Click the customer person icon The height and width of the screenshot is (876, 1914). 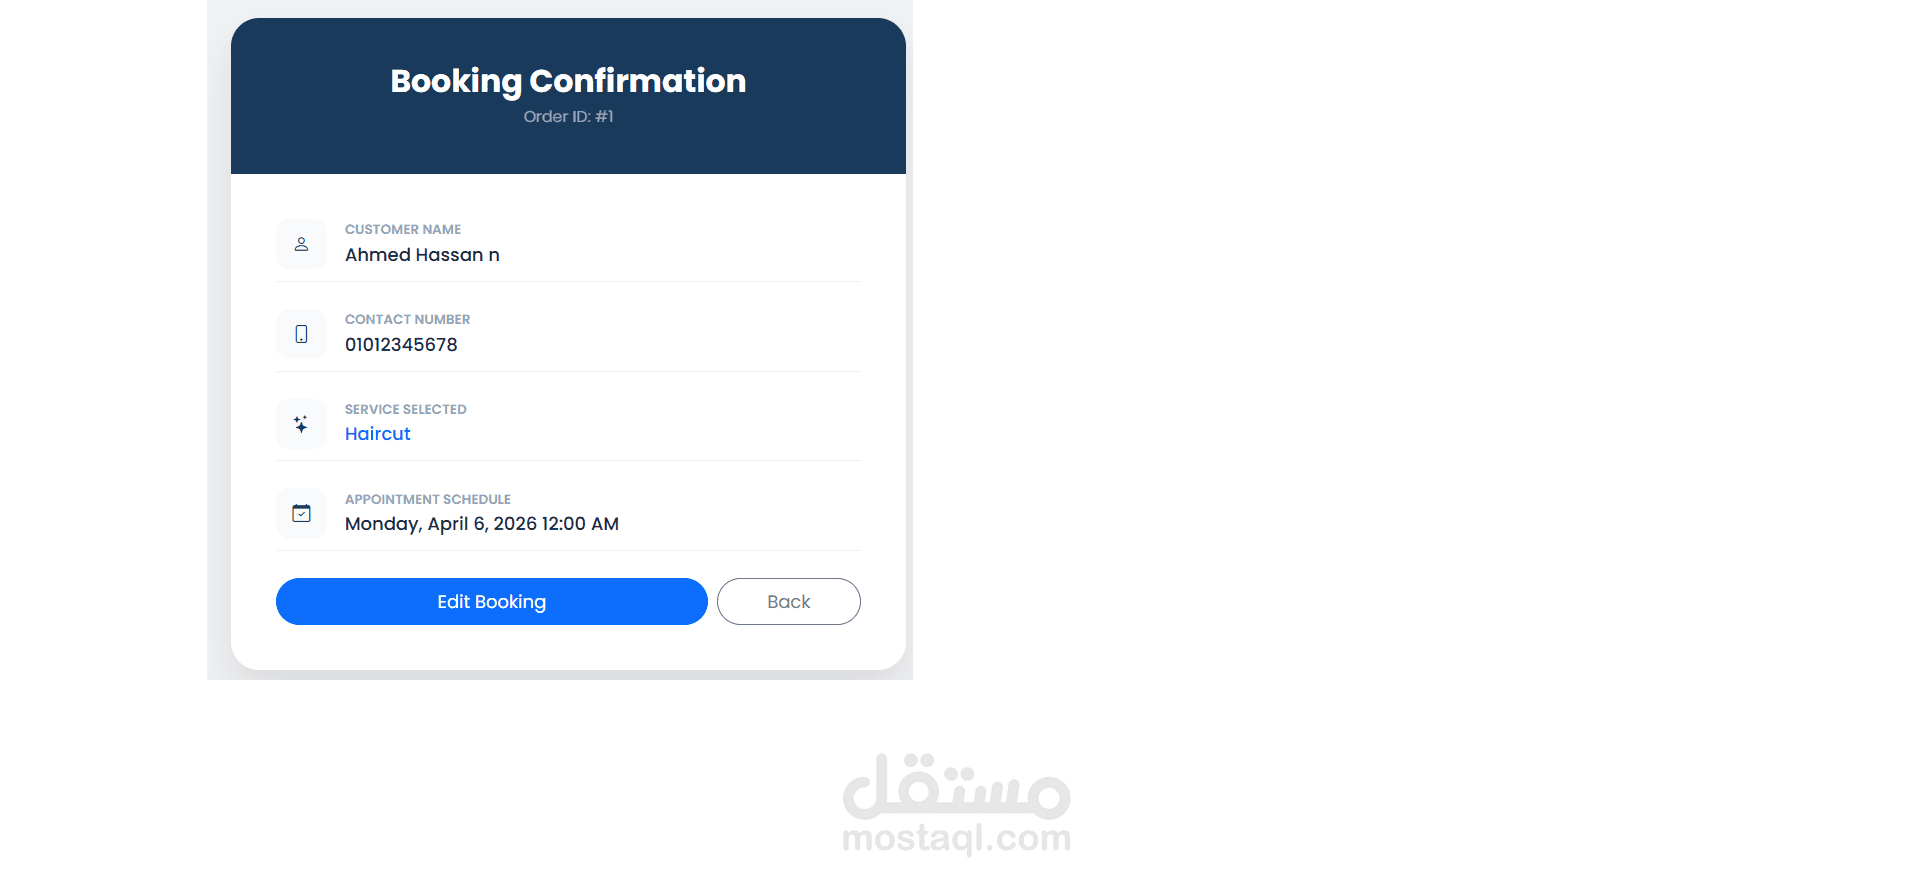click(x=301, y=244)
